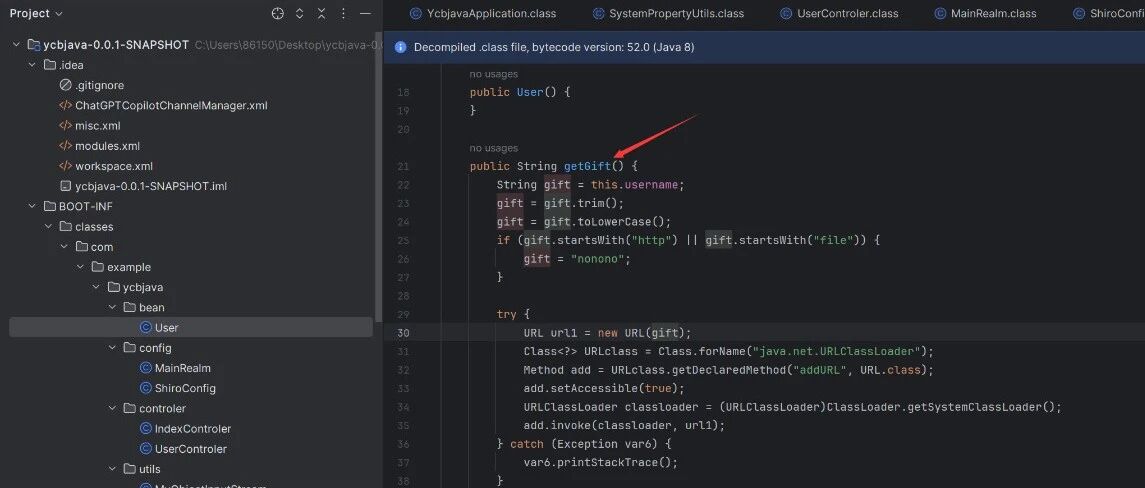Click the SystemPropertyUtils.class tab class icon
The height and width of the screenshot is (488, 1145).
tap(598, 13)
